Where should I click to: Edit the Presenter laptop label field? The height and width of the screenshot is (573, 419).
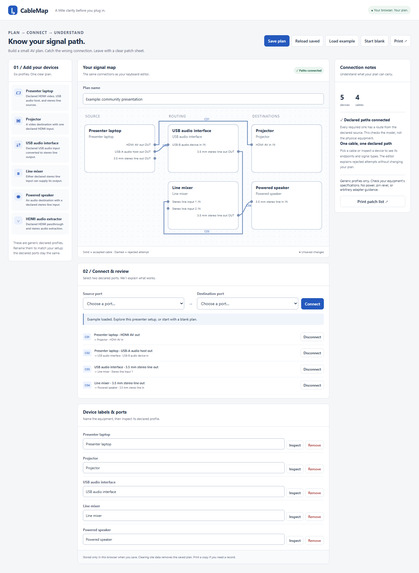pyautogui.click(x=183, y=444)
